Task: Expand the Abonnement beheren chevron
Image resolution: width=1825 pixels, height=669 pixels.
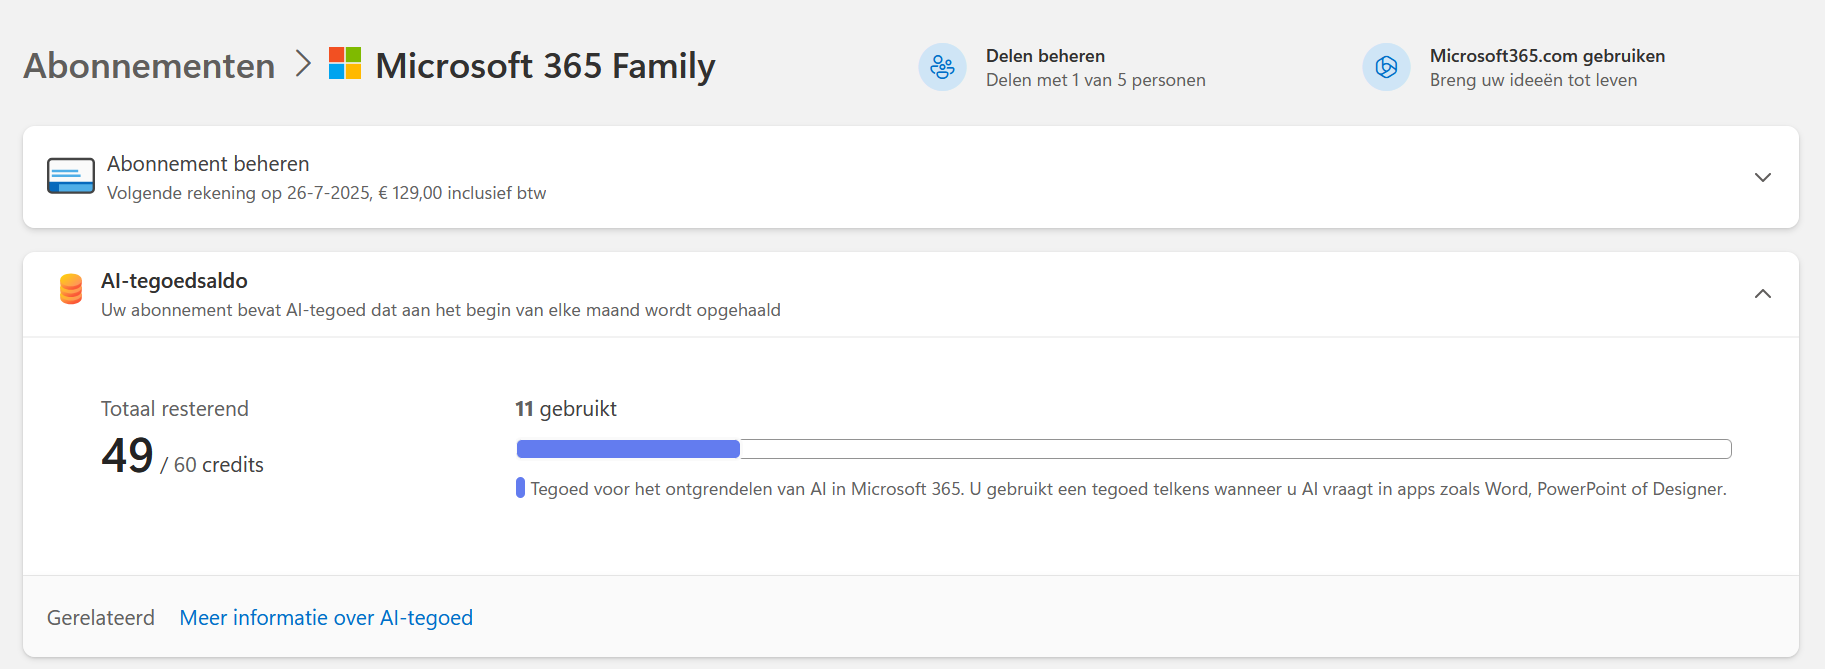Action: coord(1762,177)
